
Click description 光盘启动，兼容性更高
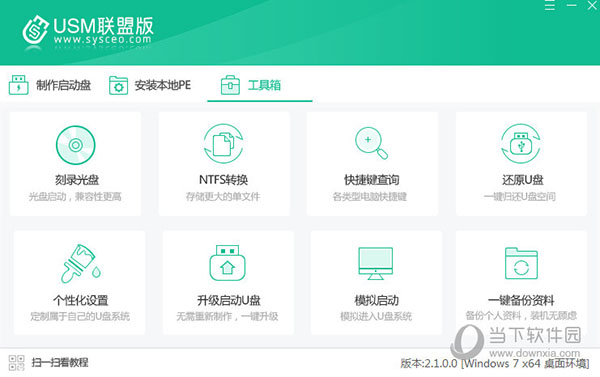(x=75, y=197)
